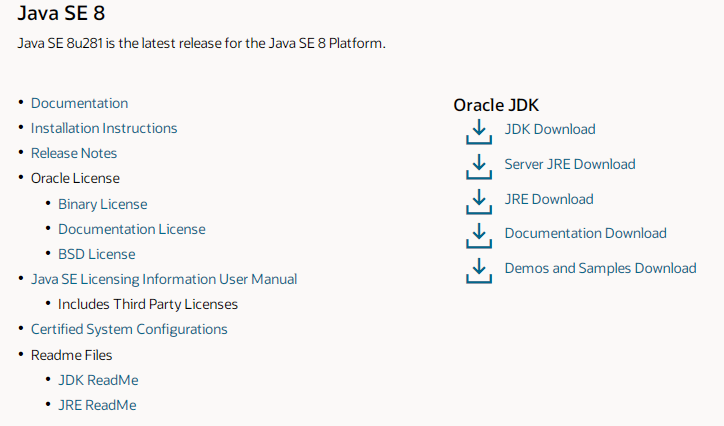The width and height of the screenshot is (724, 426).
Task: Open the Server JRE Download link
Action: (x=570, y=164)
